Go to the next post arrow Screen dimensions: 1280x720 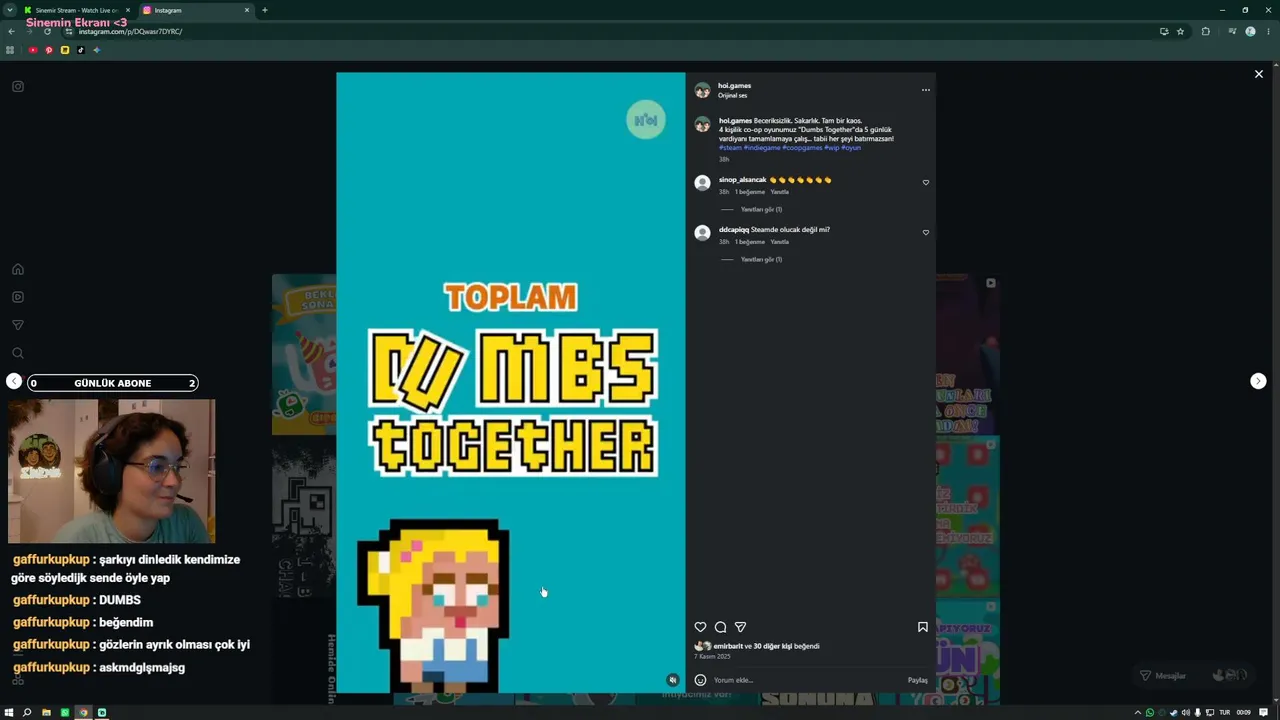(x=1258, y=381)
